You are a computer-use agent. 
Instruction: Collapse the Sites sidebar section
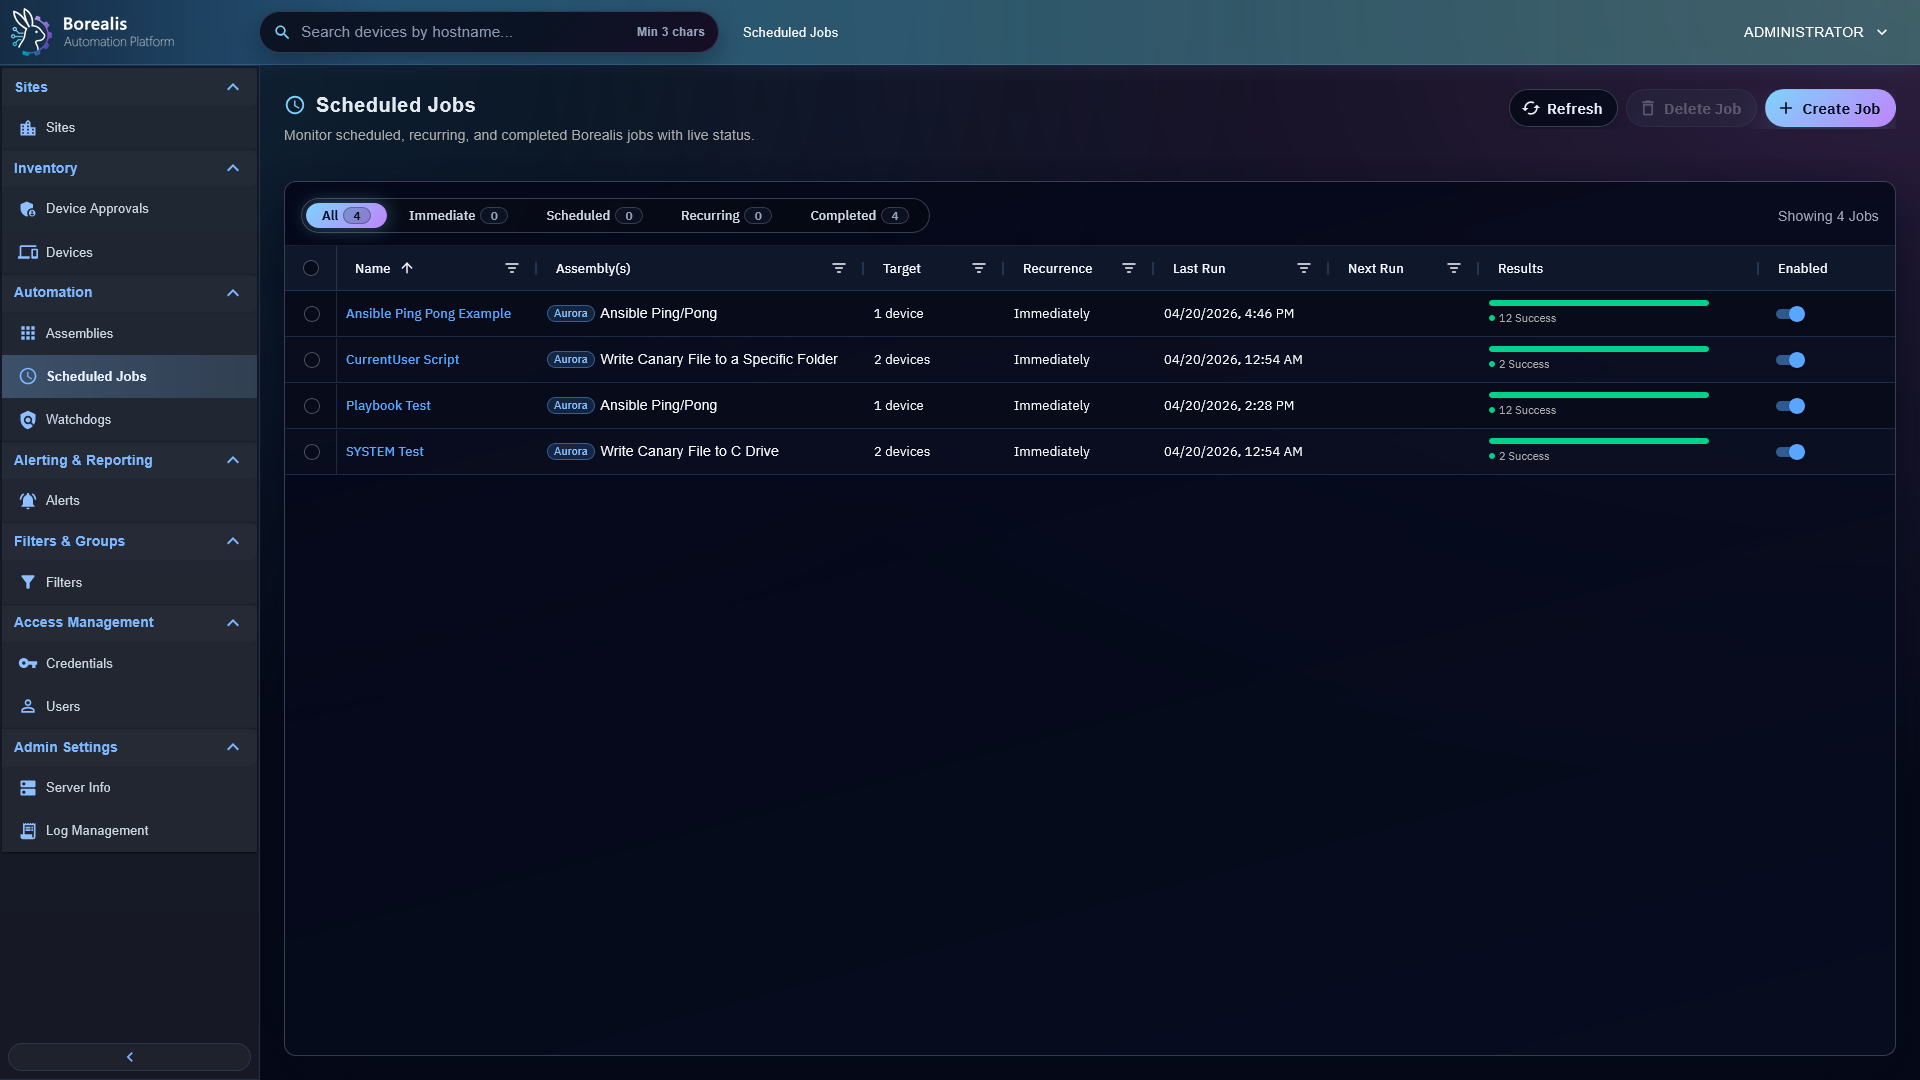coord(233,87)
